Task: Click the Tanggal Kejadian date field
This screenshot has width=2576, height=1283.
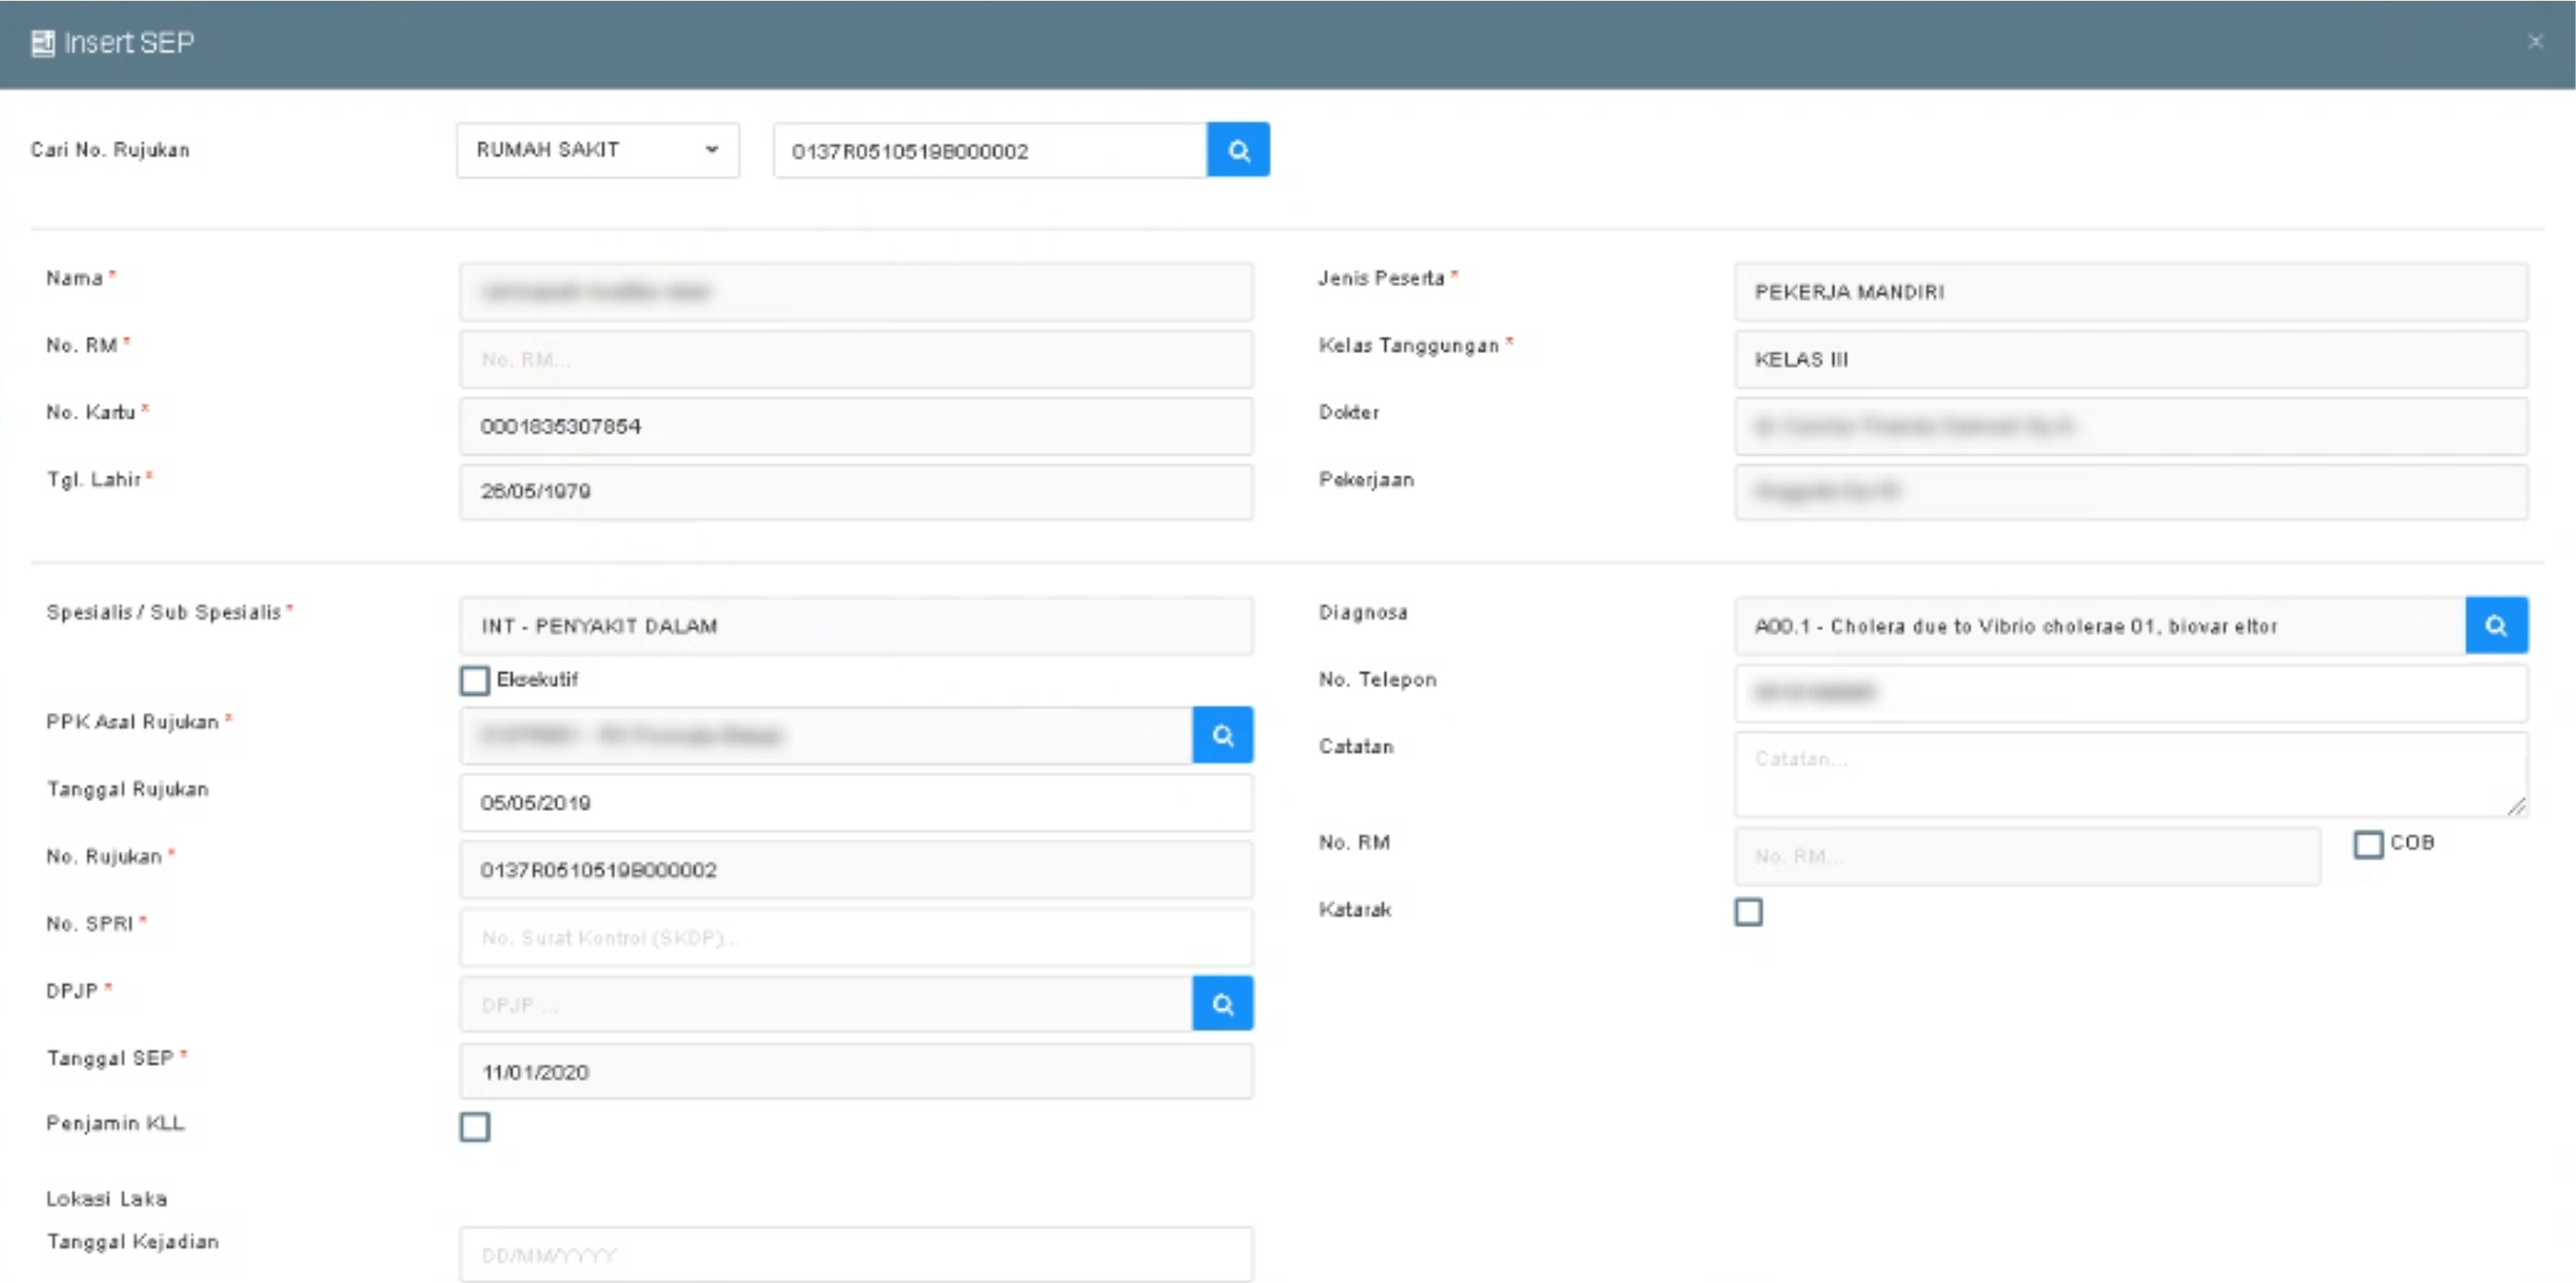Action: (x=855, y=1255)
